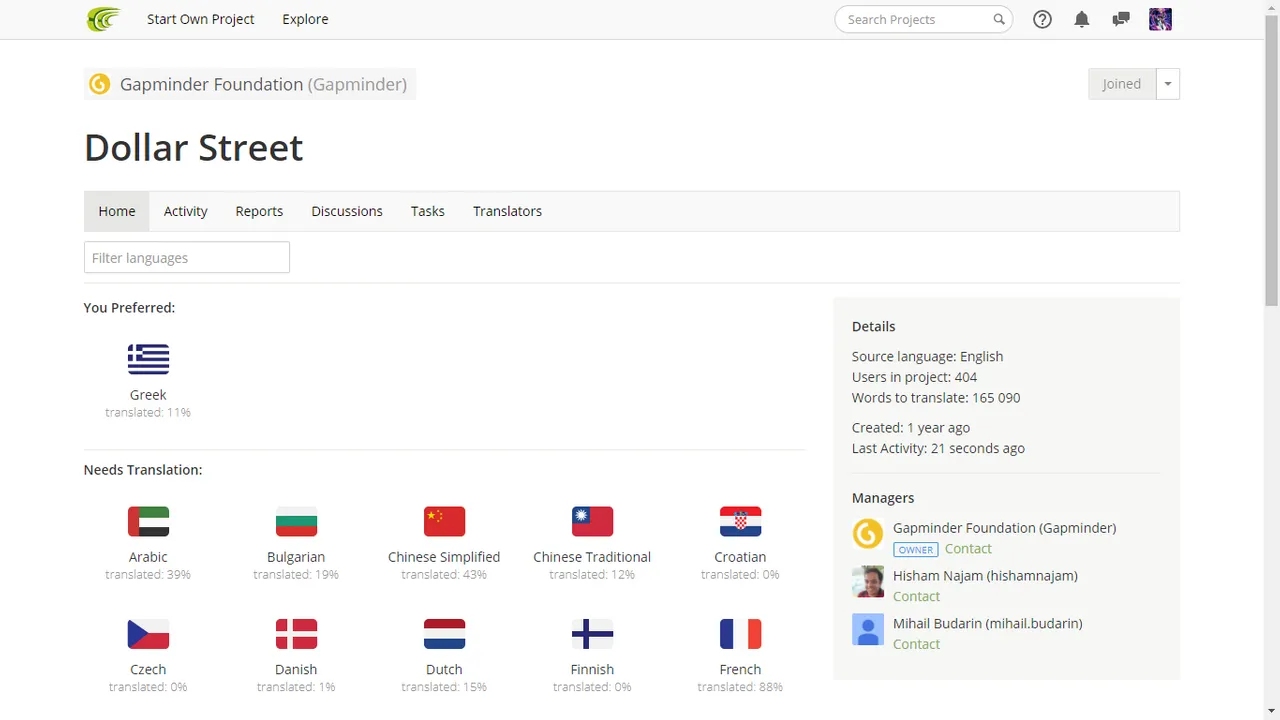Screen dimensions: 1280x720
Task: Click Start Own Project link
Action: [201, 19]
